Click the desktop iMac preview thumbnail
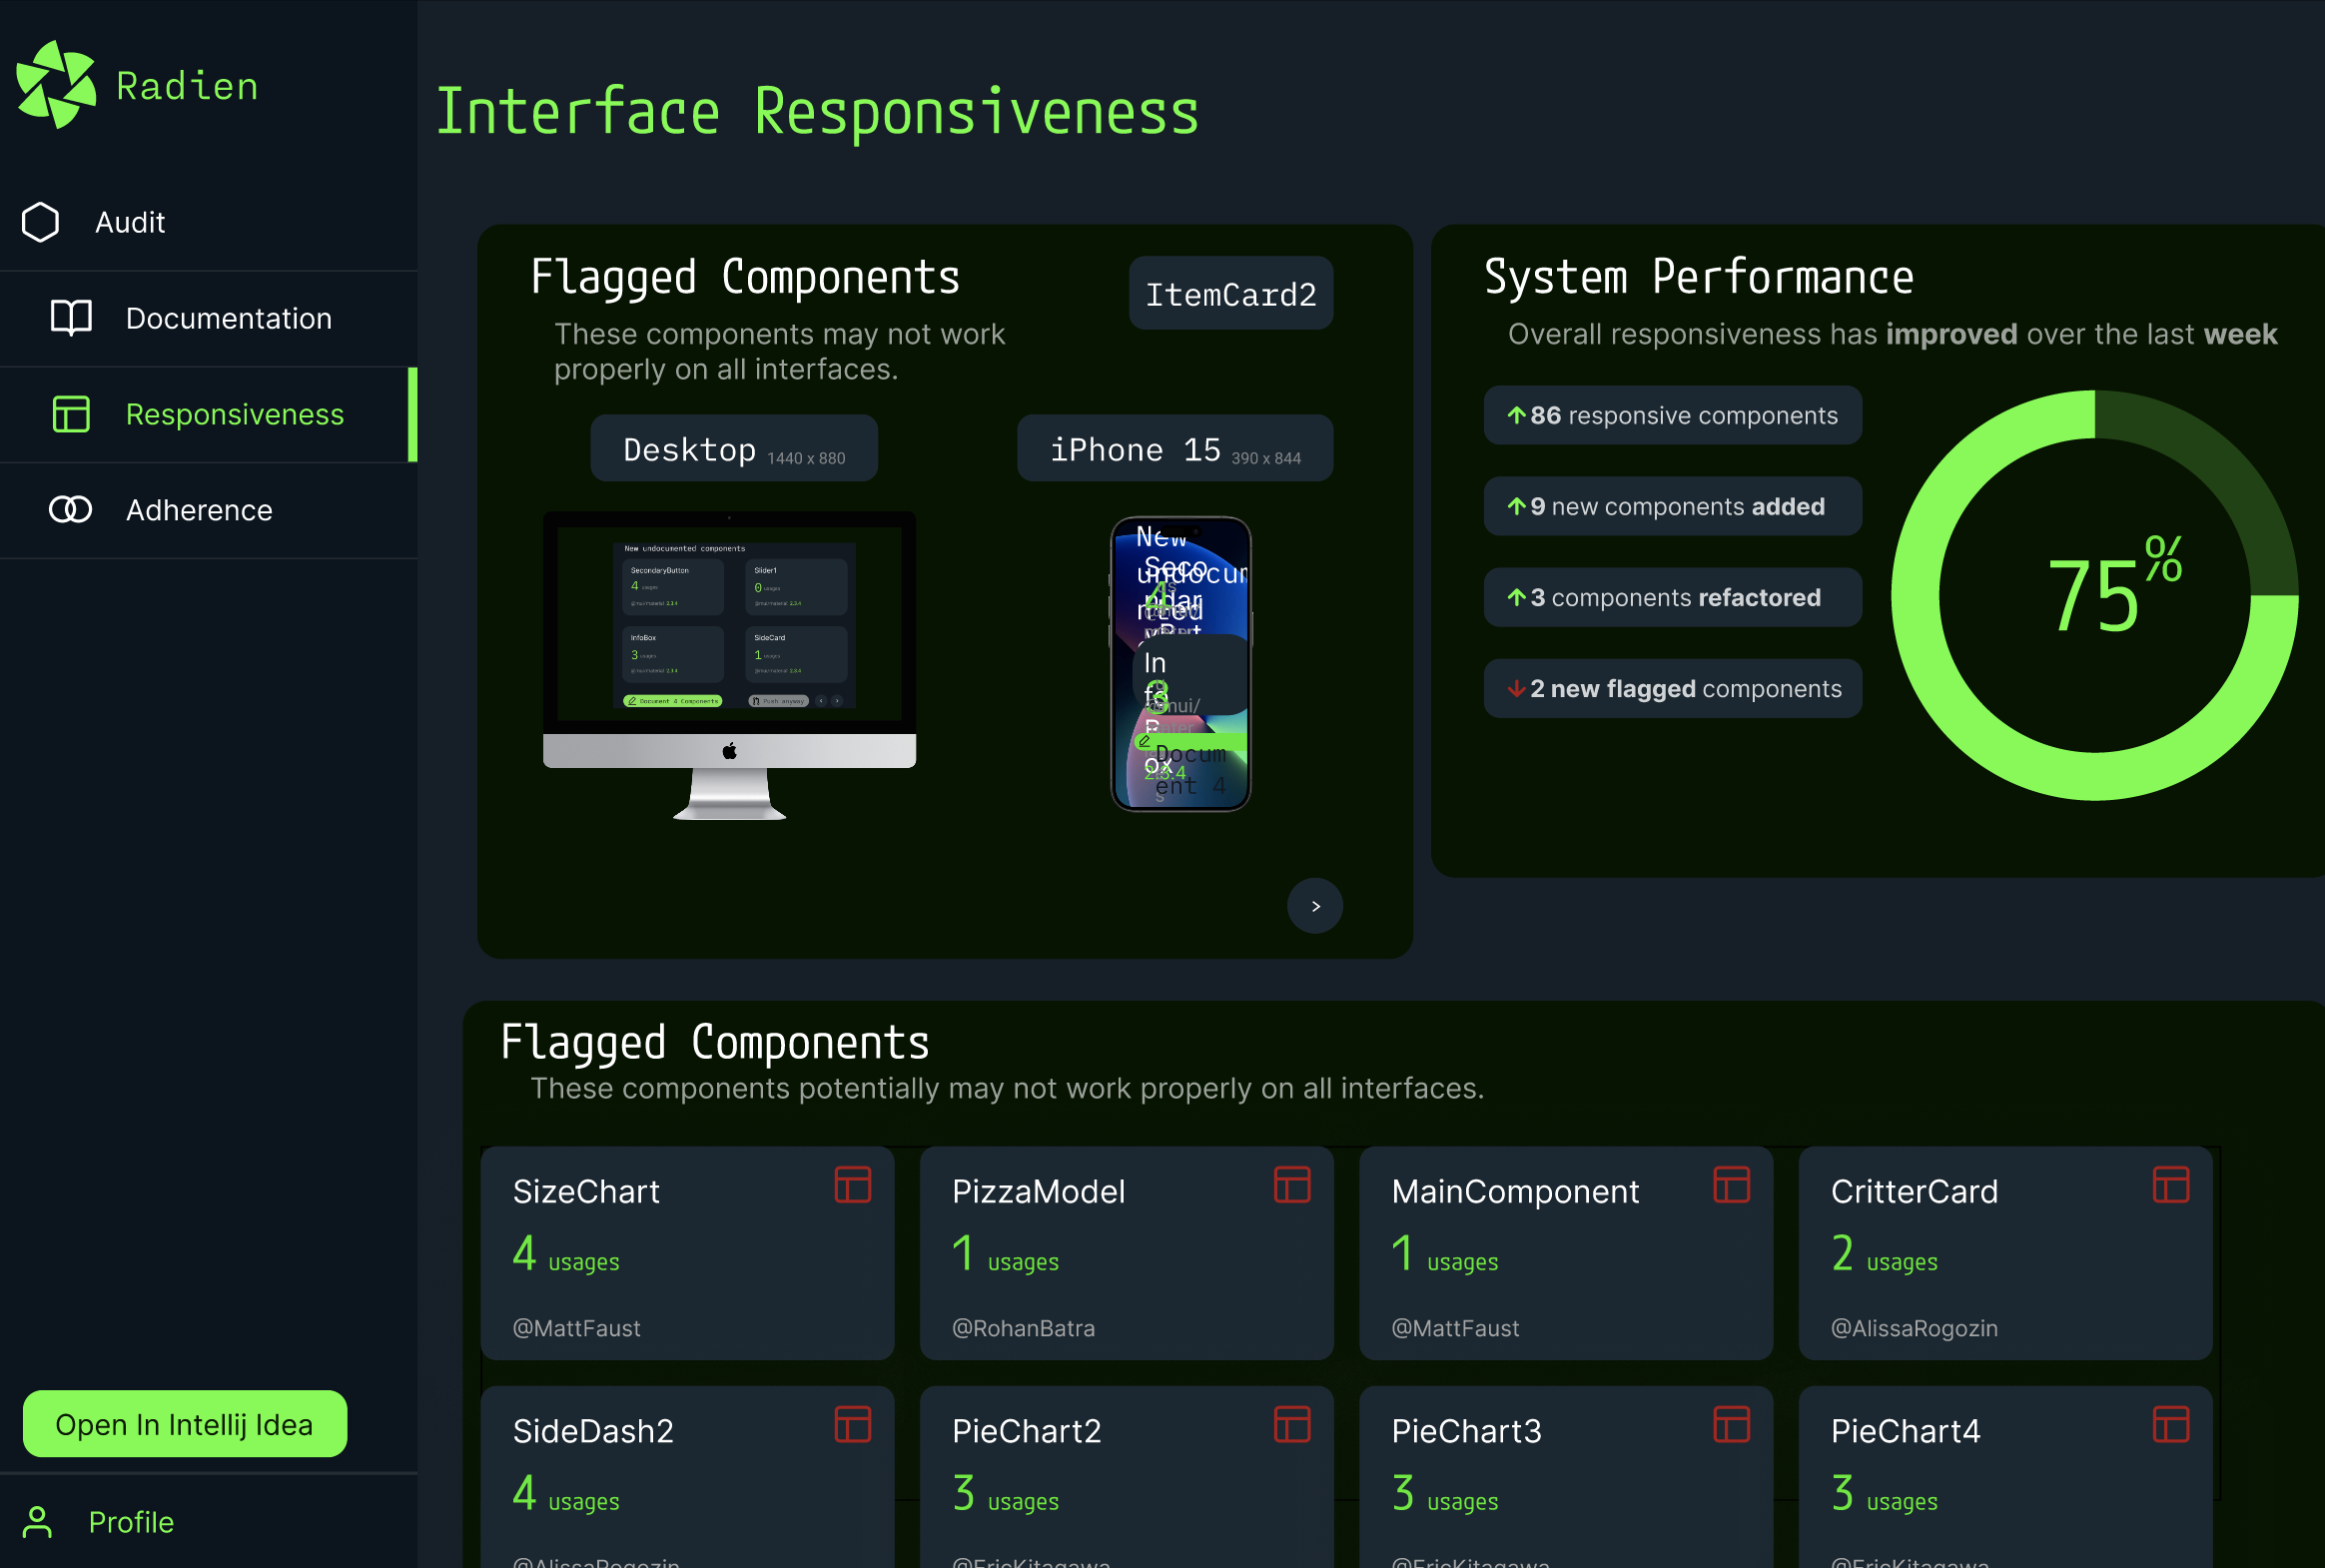This screenshot has width=2325, height=1568. [x=729, y=665]
